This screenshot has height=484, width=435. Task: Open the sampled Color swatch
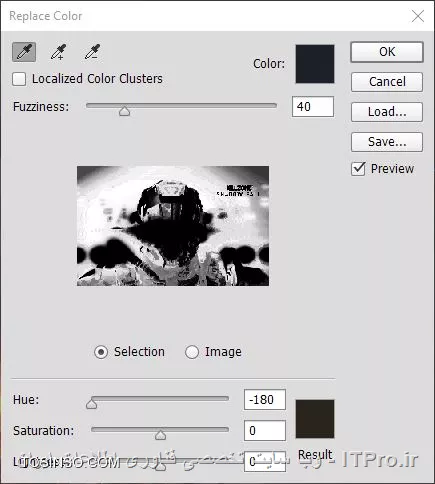point(315,64)
